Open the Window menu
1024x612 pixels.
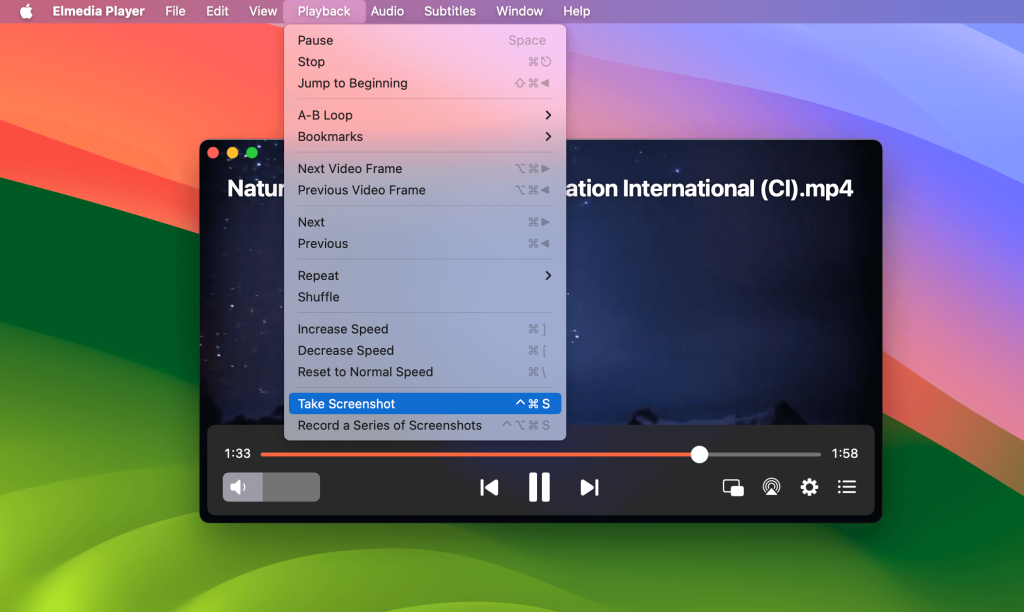[519, 11]
